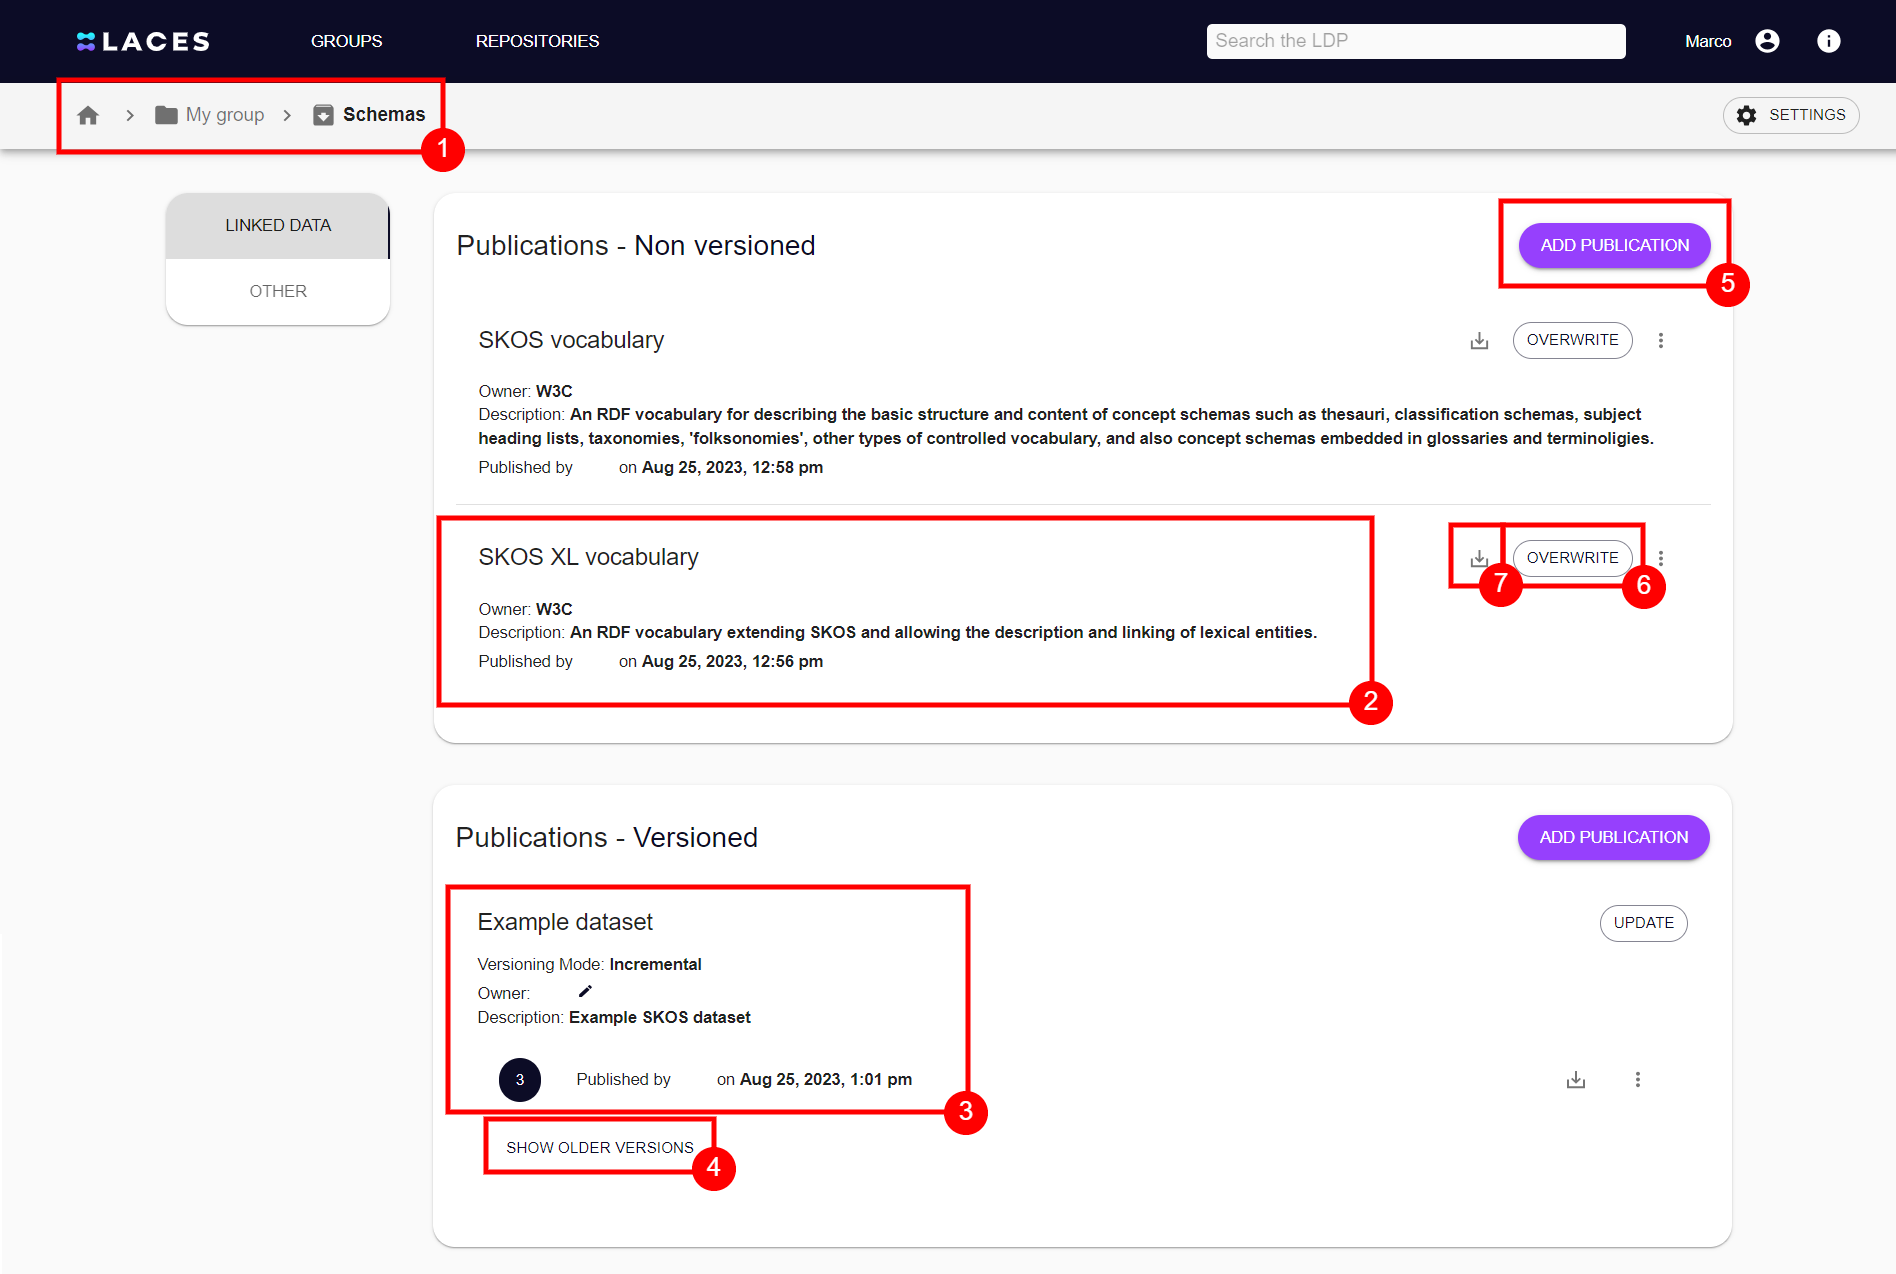
Task: Update the Example dataset publication
Action: coord(1643,923)
